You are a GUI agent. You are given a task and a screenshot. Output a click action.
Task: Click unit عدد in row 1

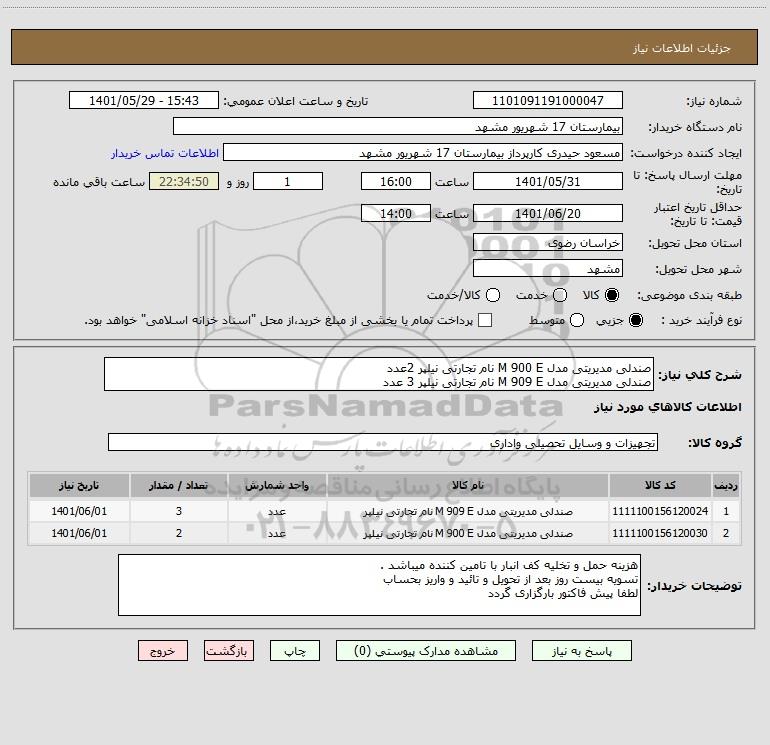click(x=277, y=512)
